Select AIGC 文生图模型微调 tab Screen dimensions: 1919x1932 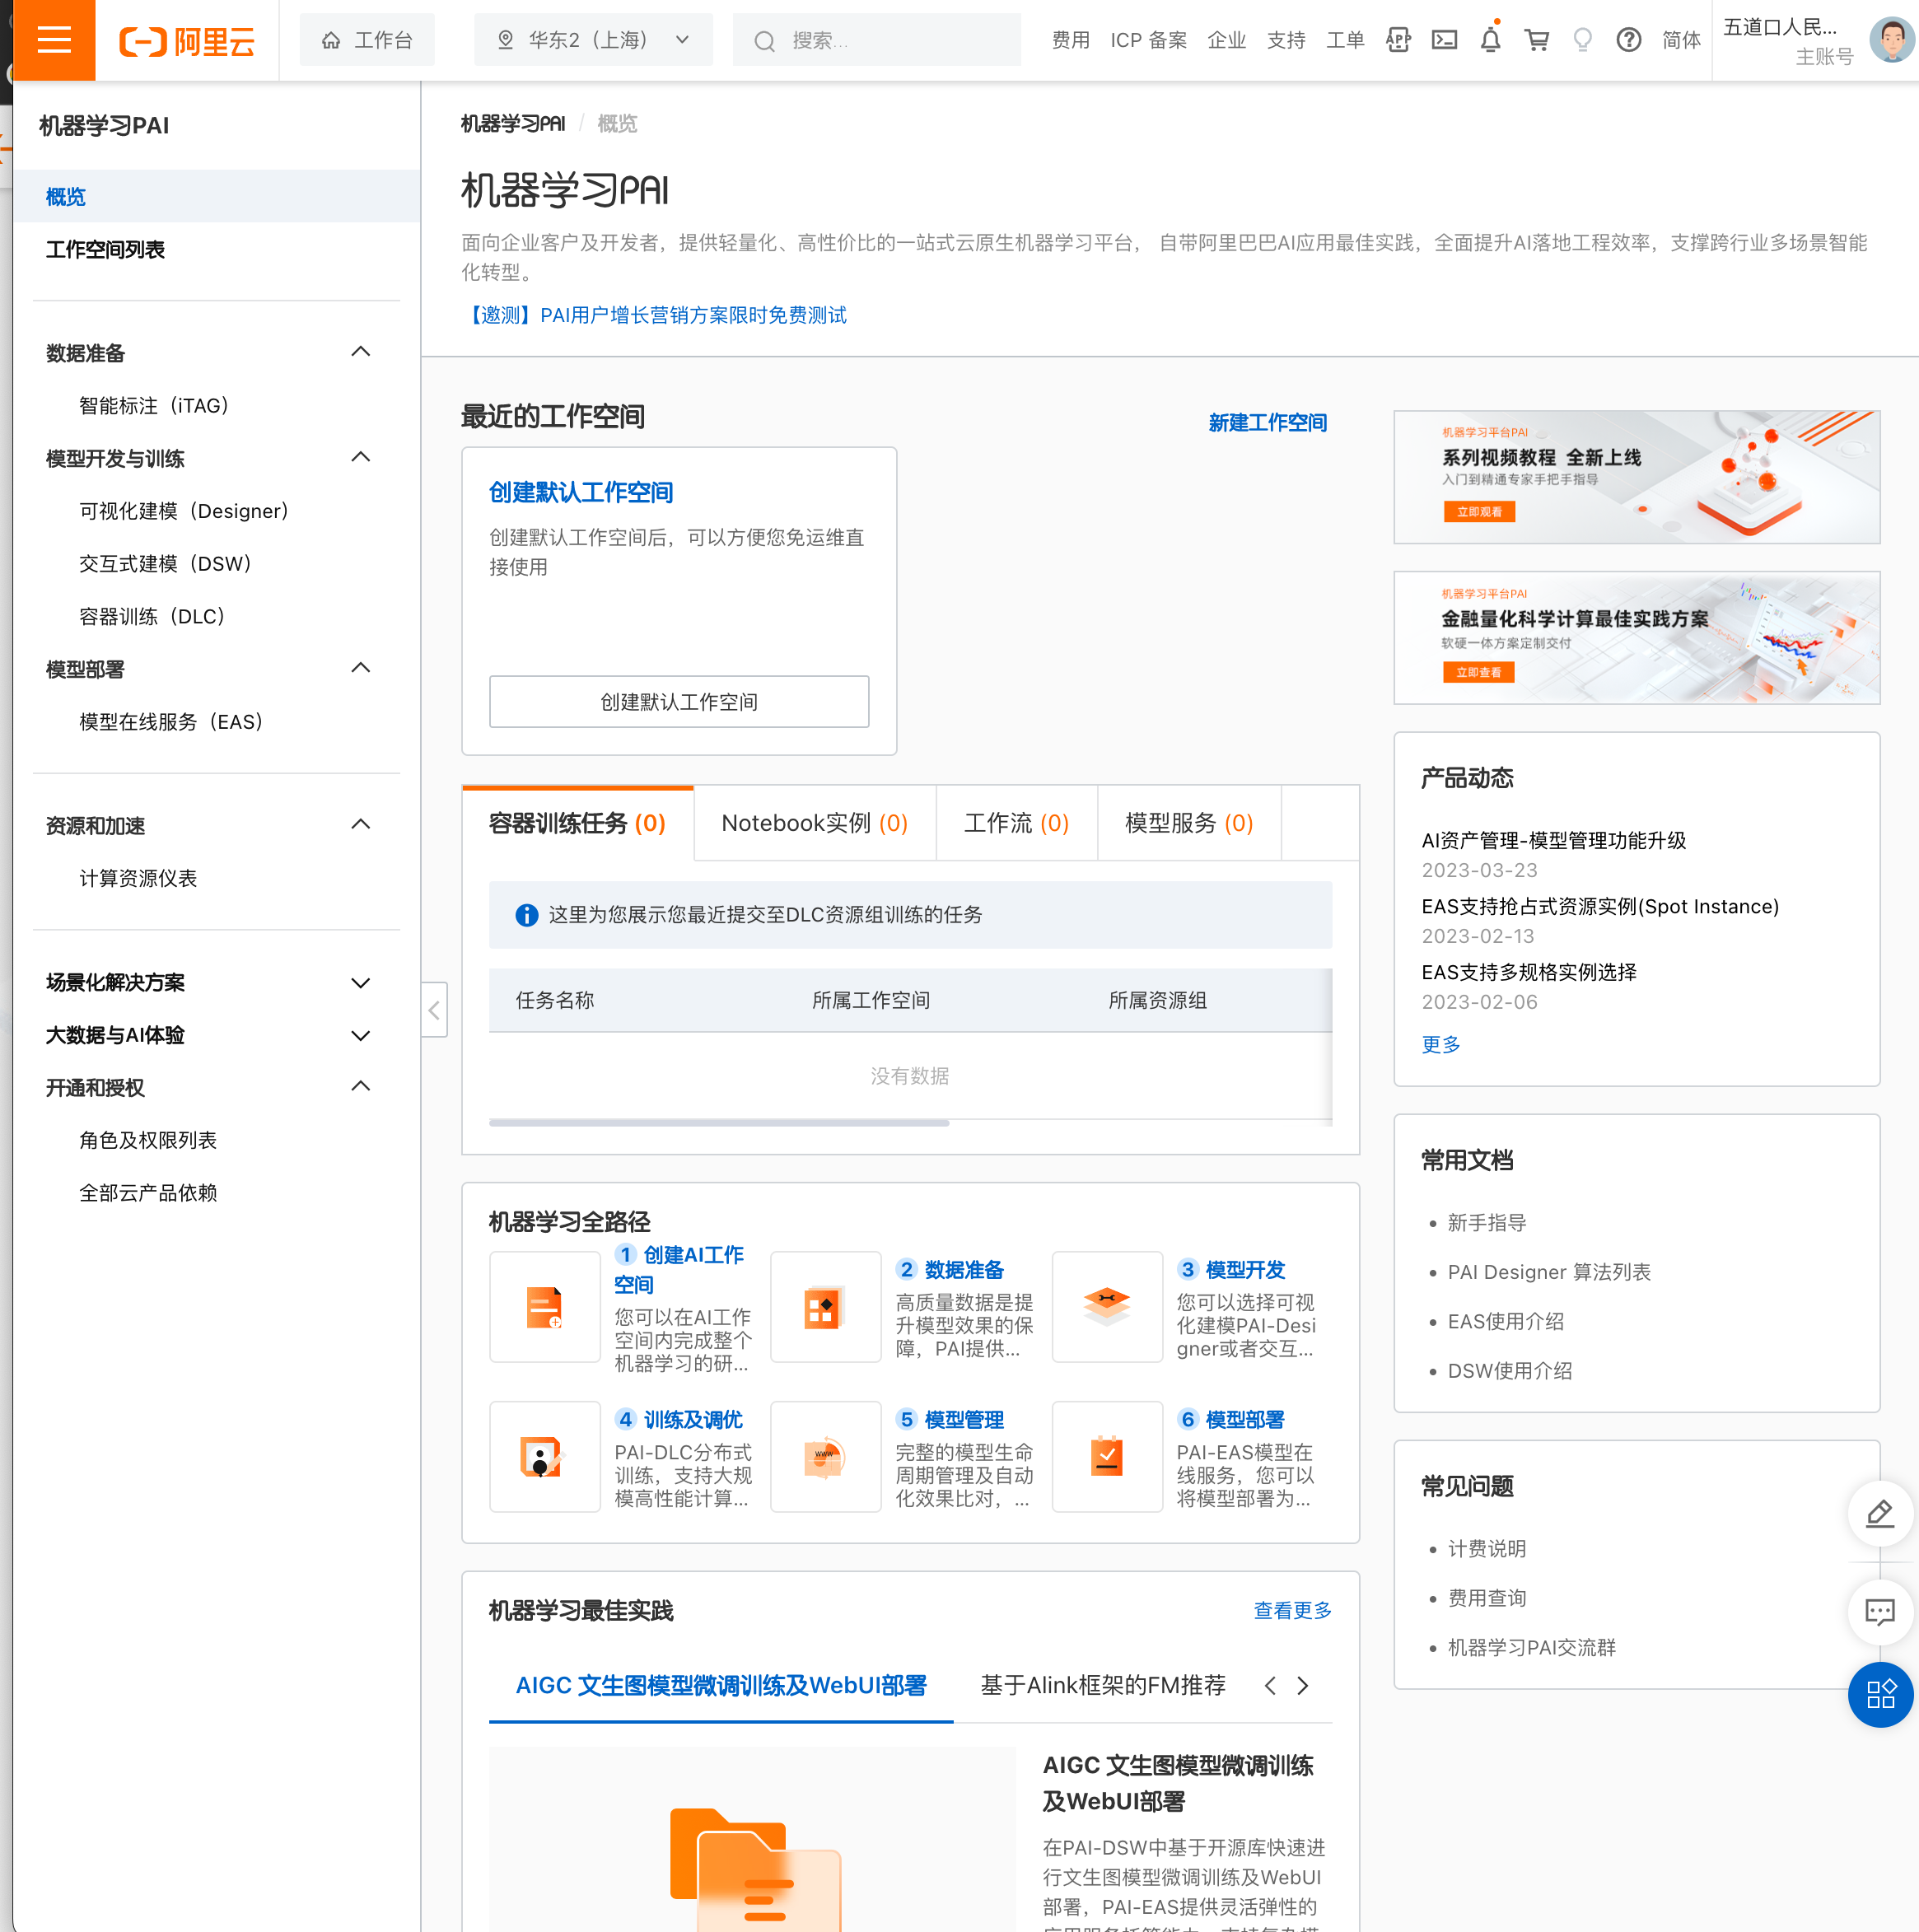point(721,1686)
